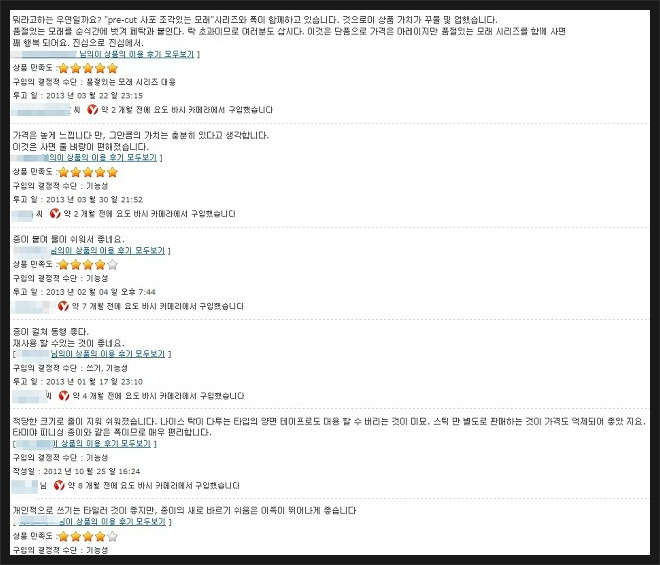
Task: Open all reviews link under '개인적으로 쓰기는' review
Action: pyautogui.click(x=112, y=522)
